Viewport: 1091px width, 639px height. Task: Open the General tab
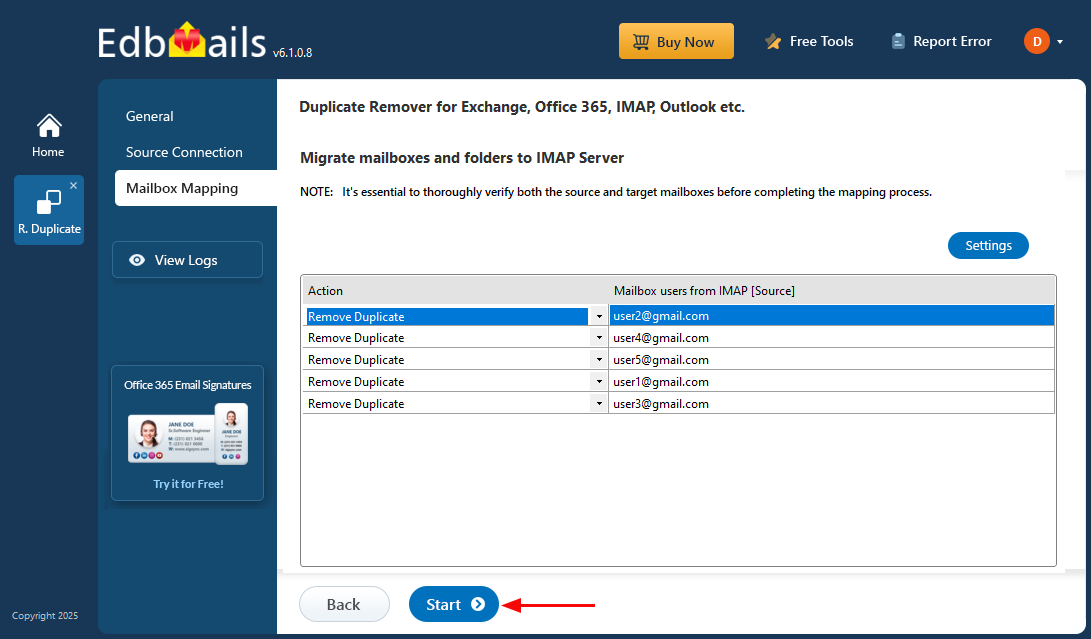point(150,116)
